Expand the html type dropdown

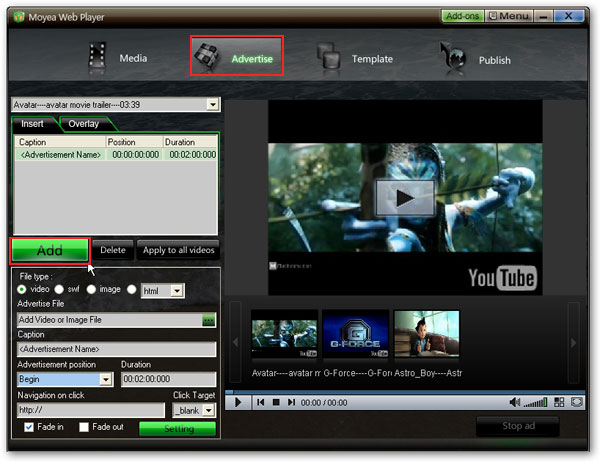pyautogui.click(x=177, y=291)
